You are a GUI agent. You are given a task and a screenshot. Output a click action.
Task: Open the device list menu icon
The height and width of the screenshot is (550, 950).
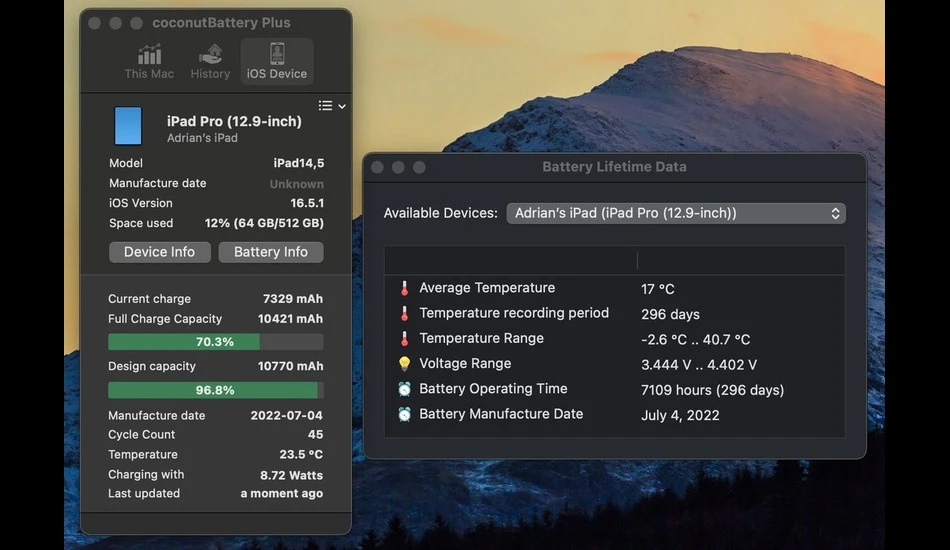pyautogui.click(x=332, y=106)
